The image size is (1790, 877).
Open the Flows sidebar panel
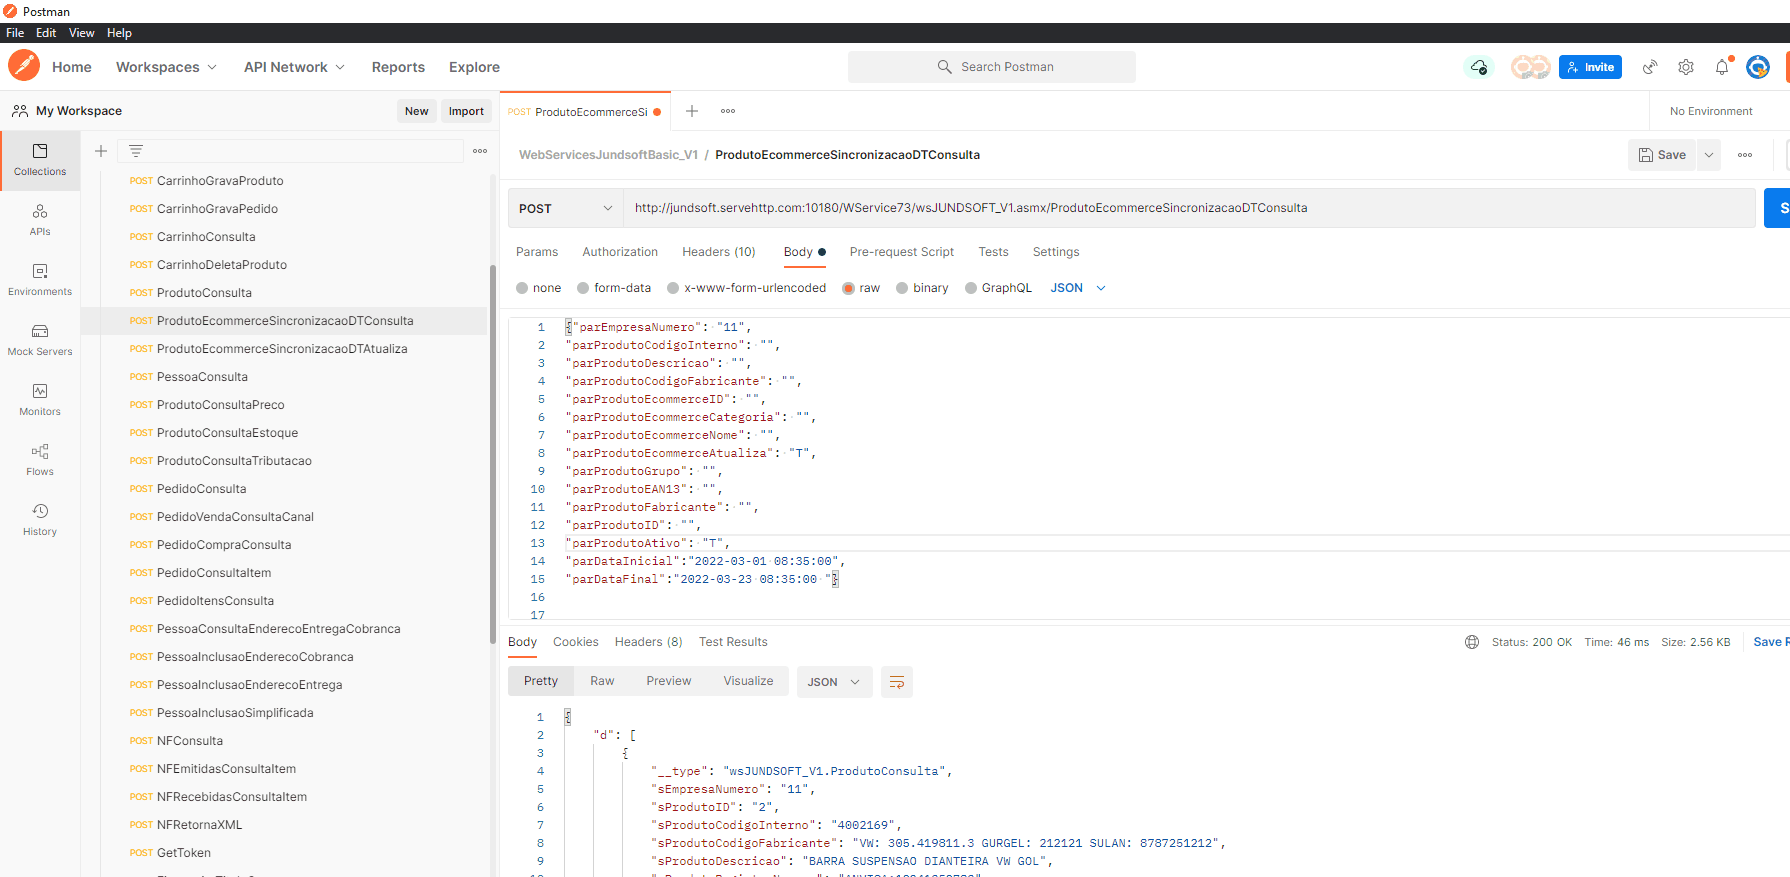40,460
